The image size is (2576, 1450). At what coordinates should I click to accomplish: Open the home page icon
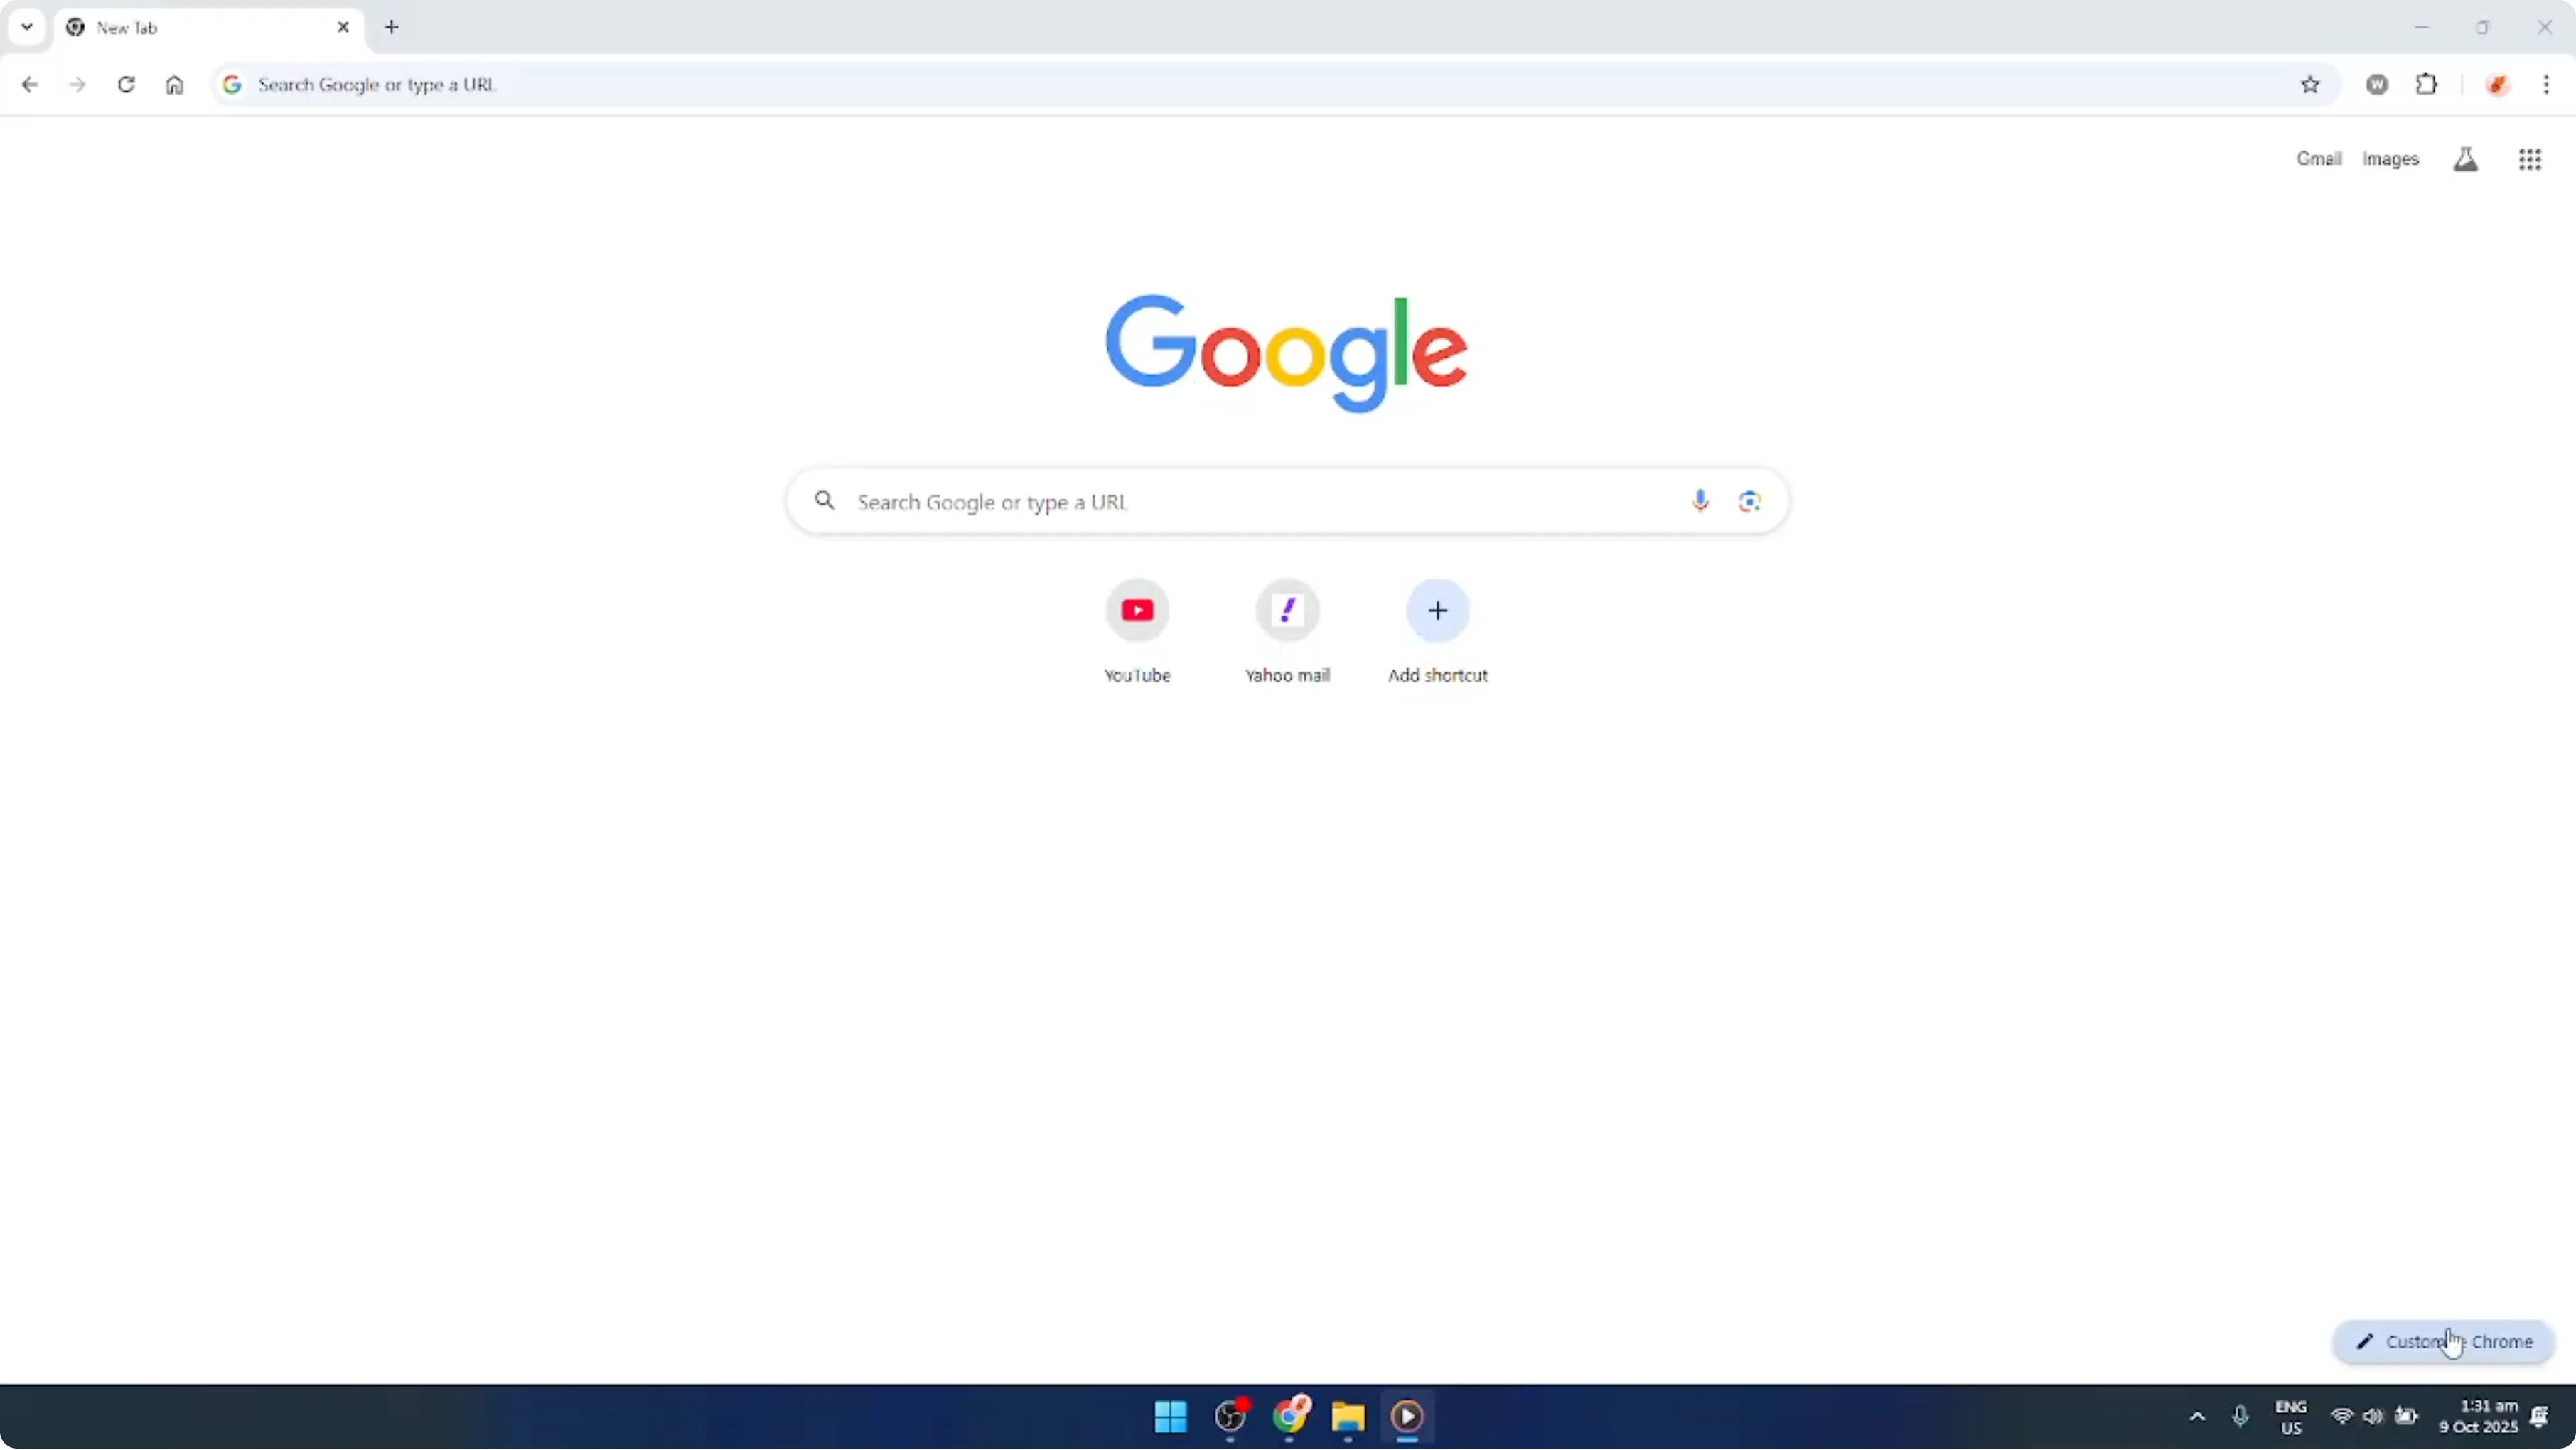[175, 85]
